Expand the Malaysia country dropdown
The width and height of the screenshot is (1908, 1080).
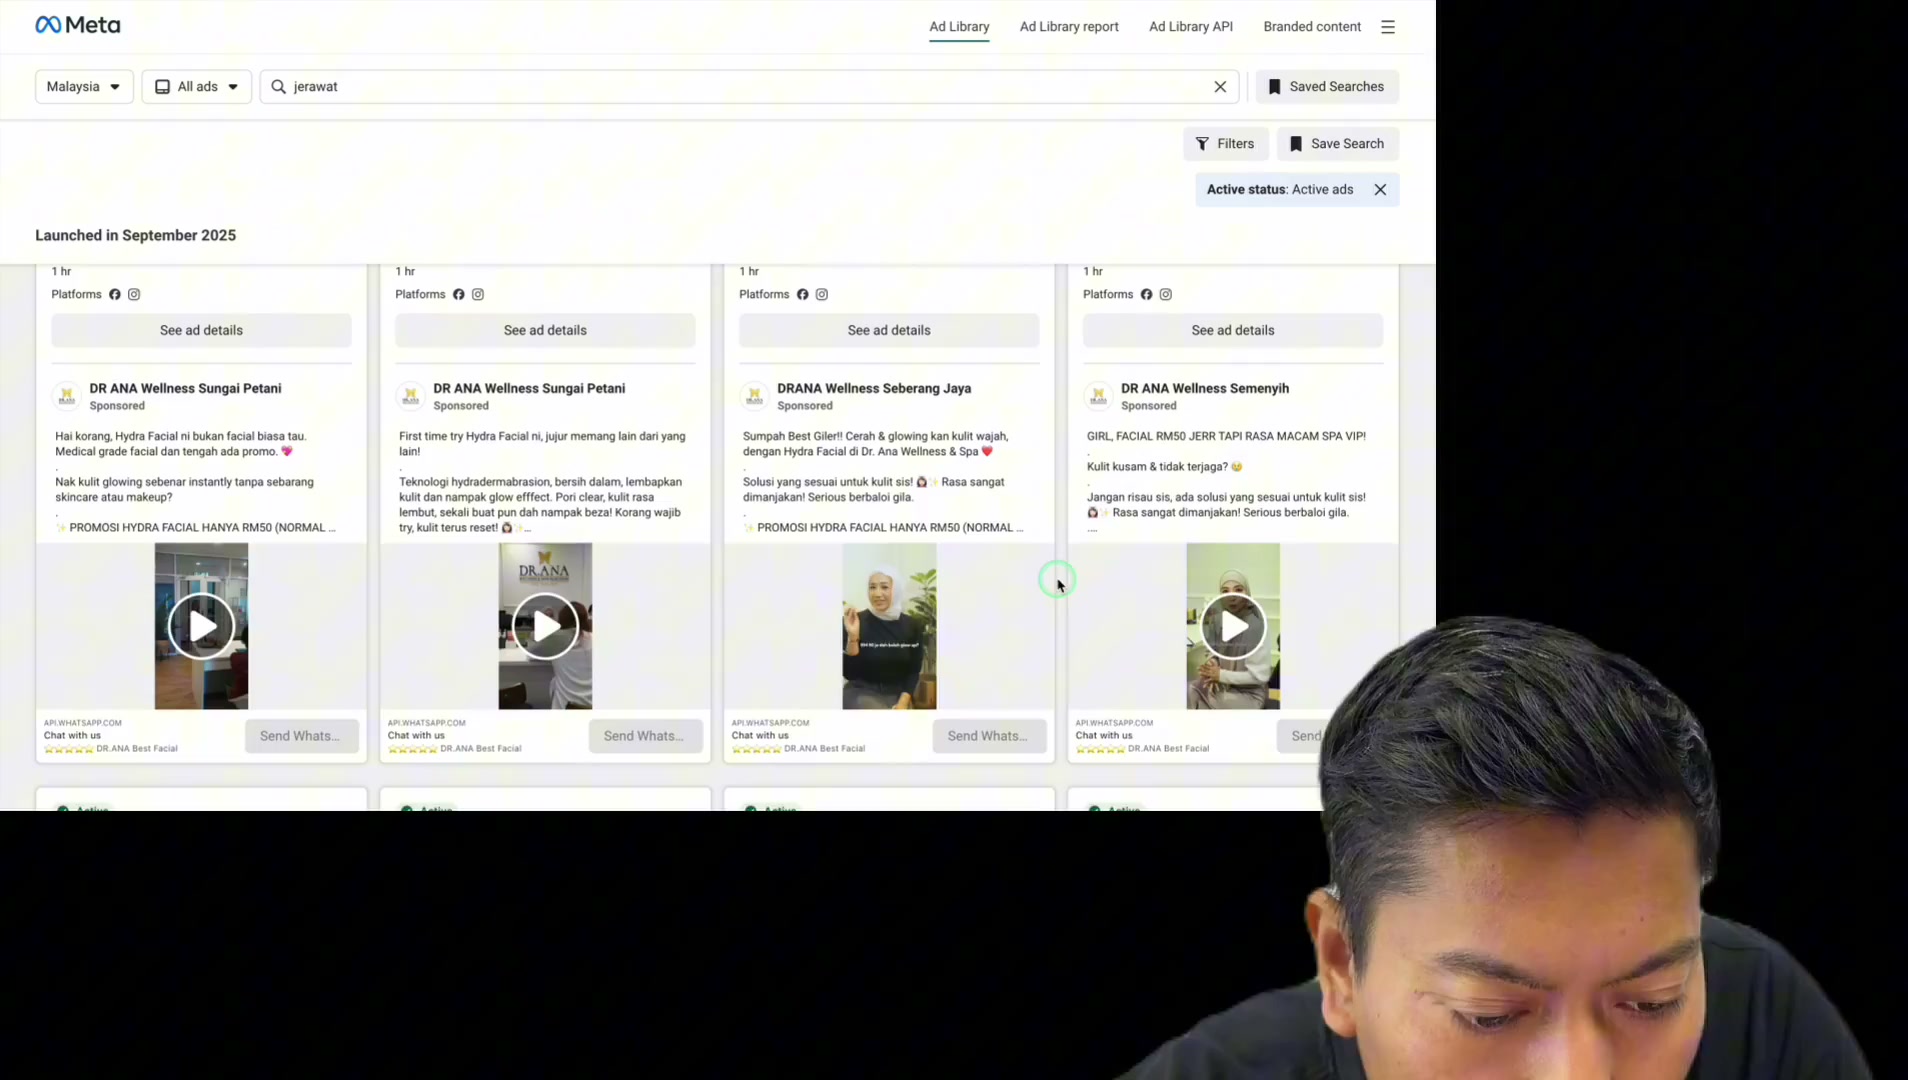[84, 87]
